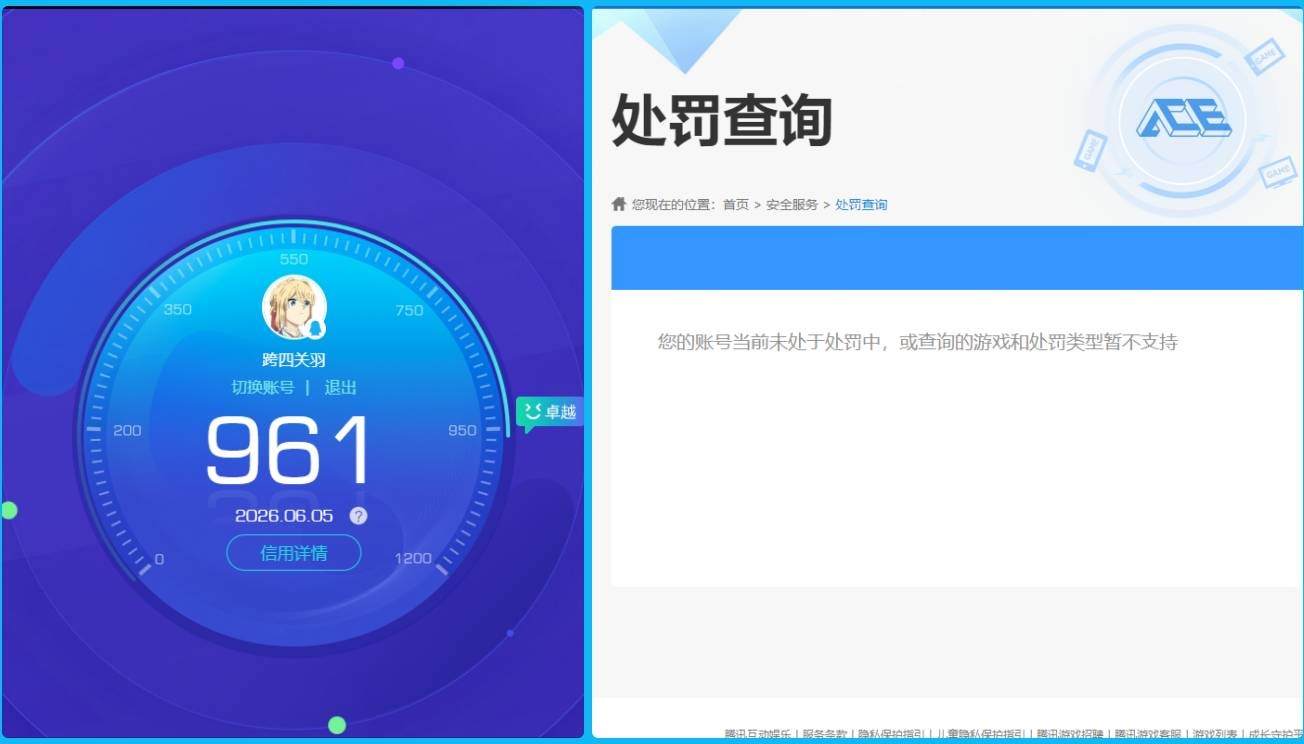Click the 550 mark on the gauge
This screenshot has height=744, width=1304.
294,259
